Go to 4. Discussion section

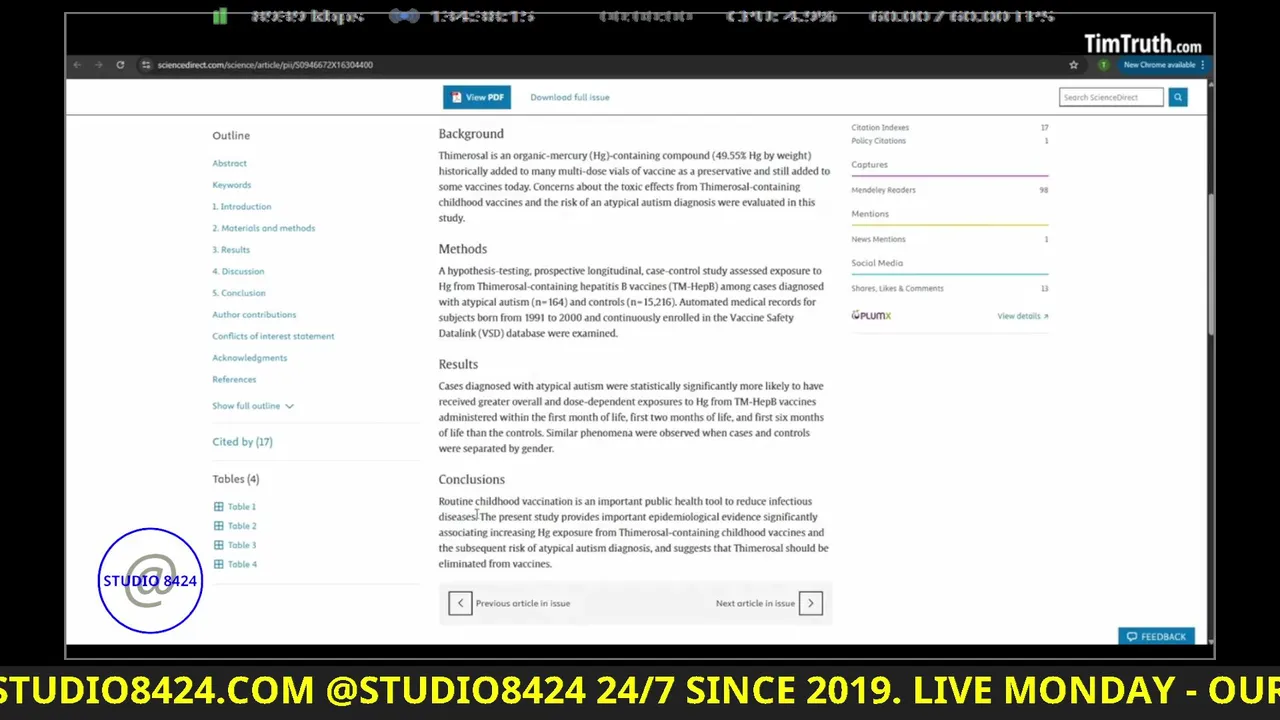coord(238,271)
